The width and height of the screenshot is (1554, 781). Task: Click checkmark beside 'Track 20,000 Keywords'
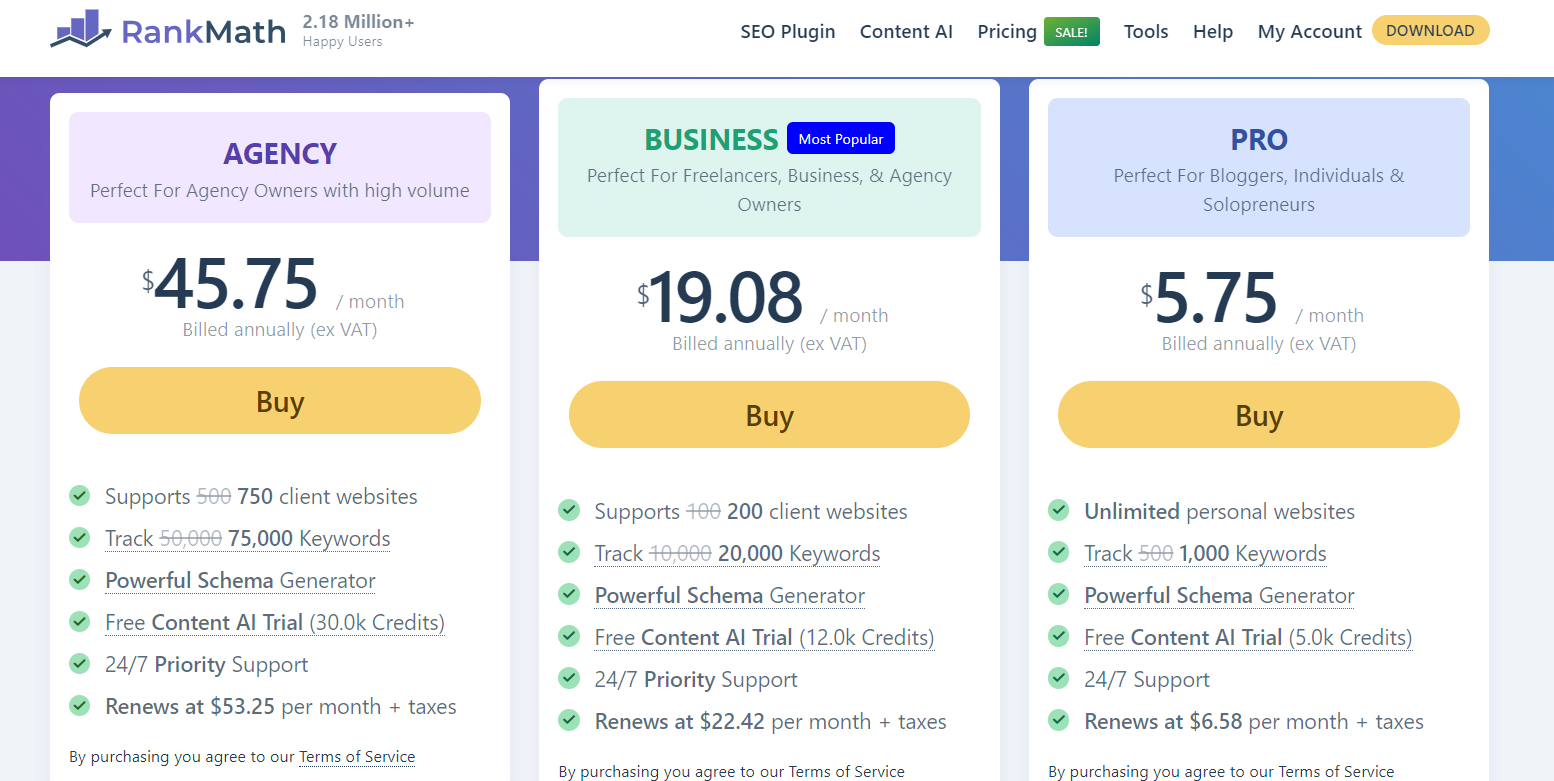pos(569,552)
